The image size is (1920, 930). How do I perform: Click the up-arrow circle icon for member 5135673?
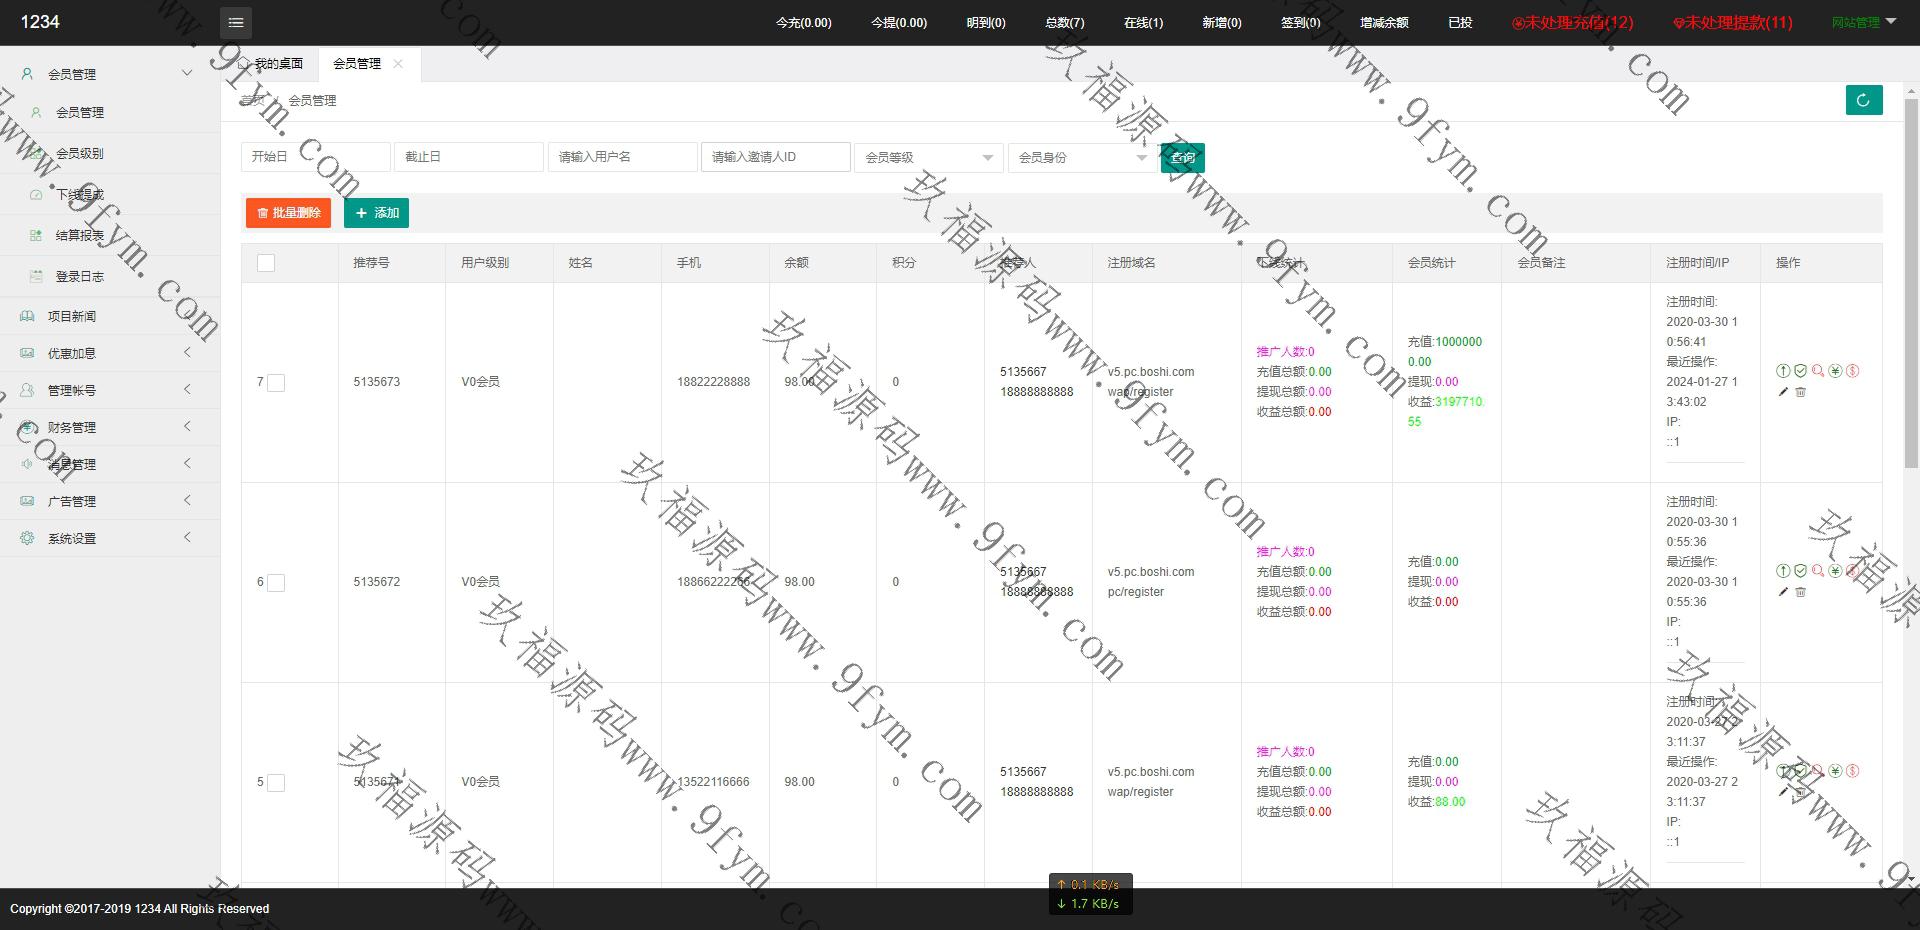1783,371
